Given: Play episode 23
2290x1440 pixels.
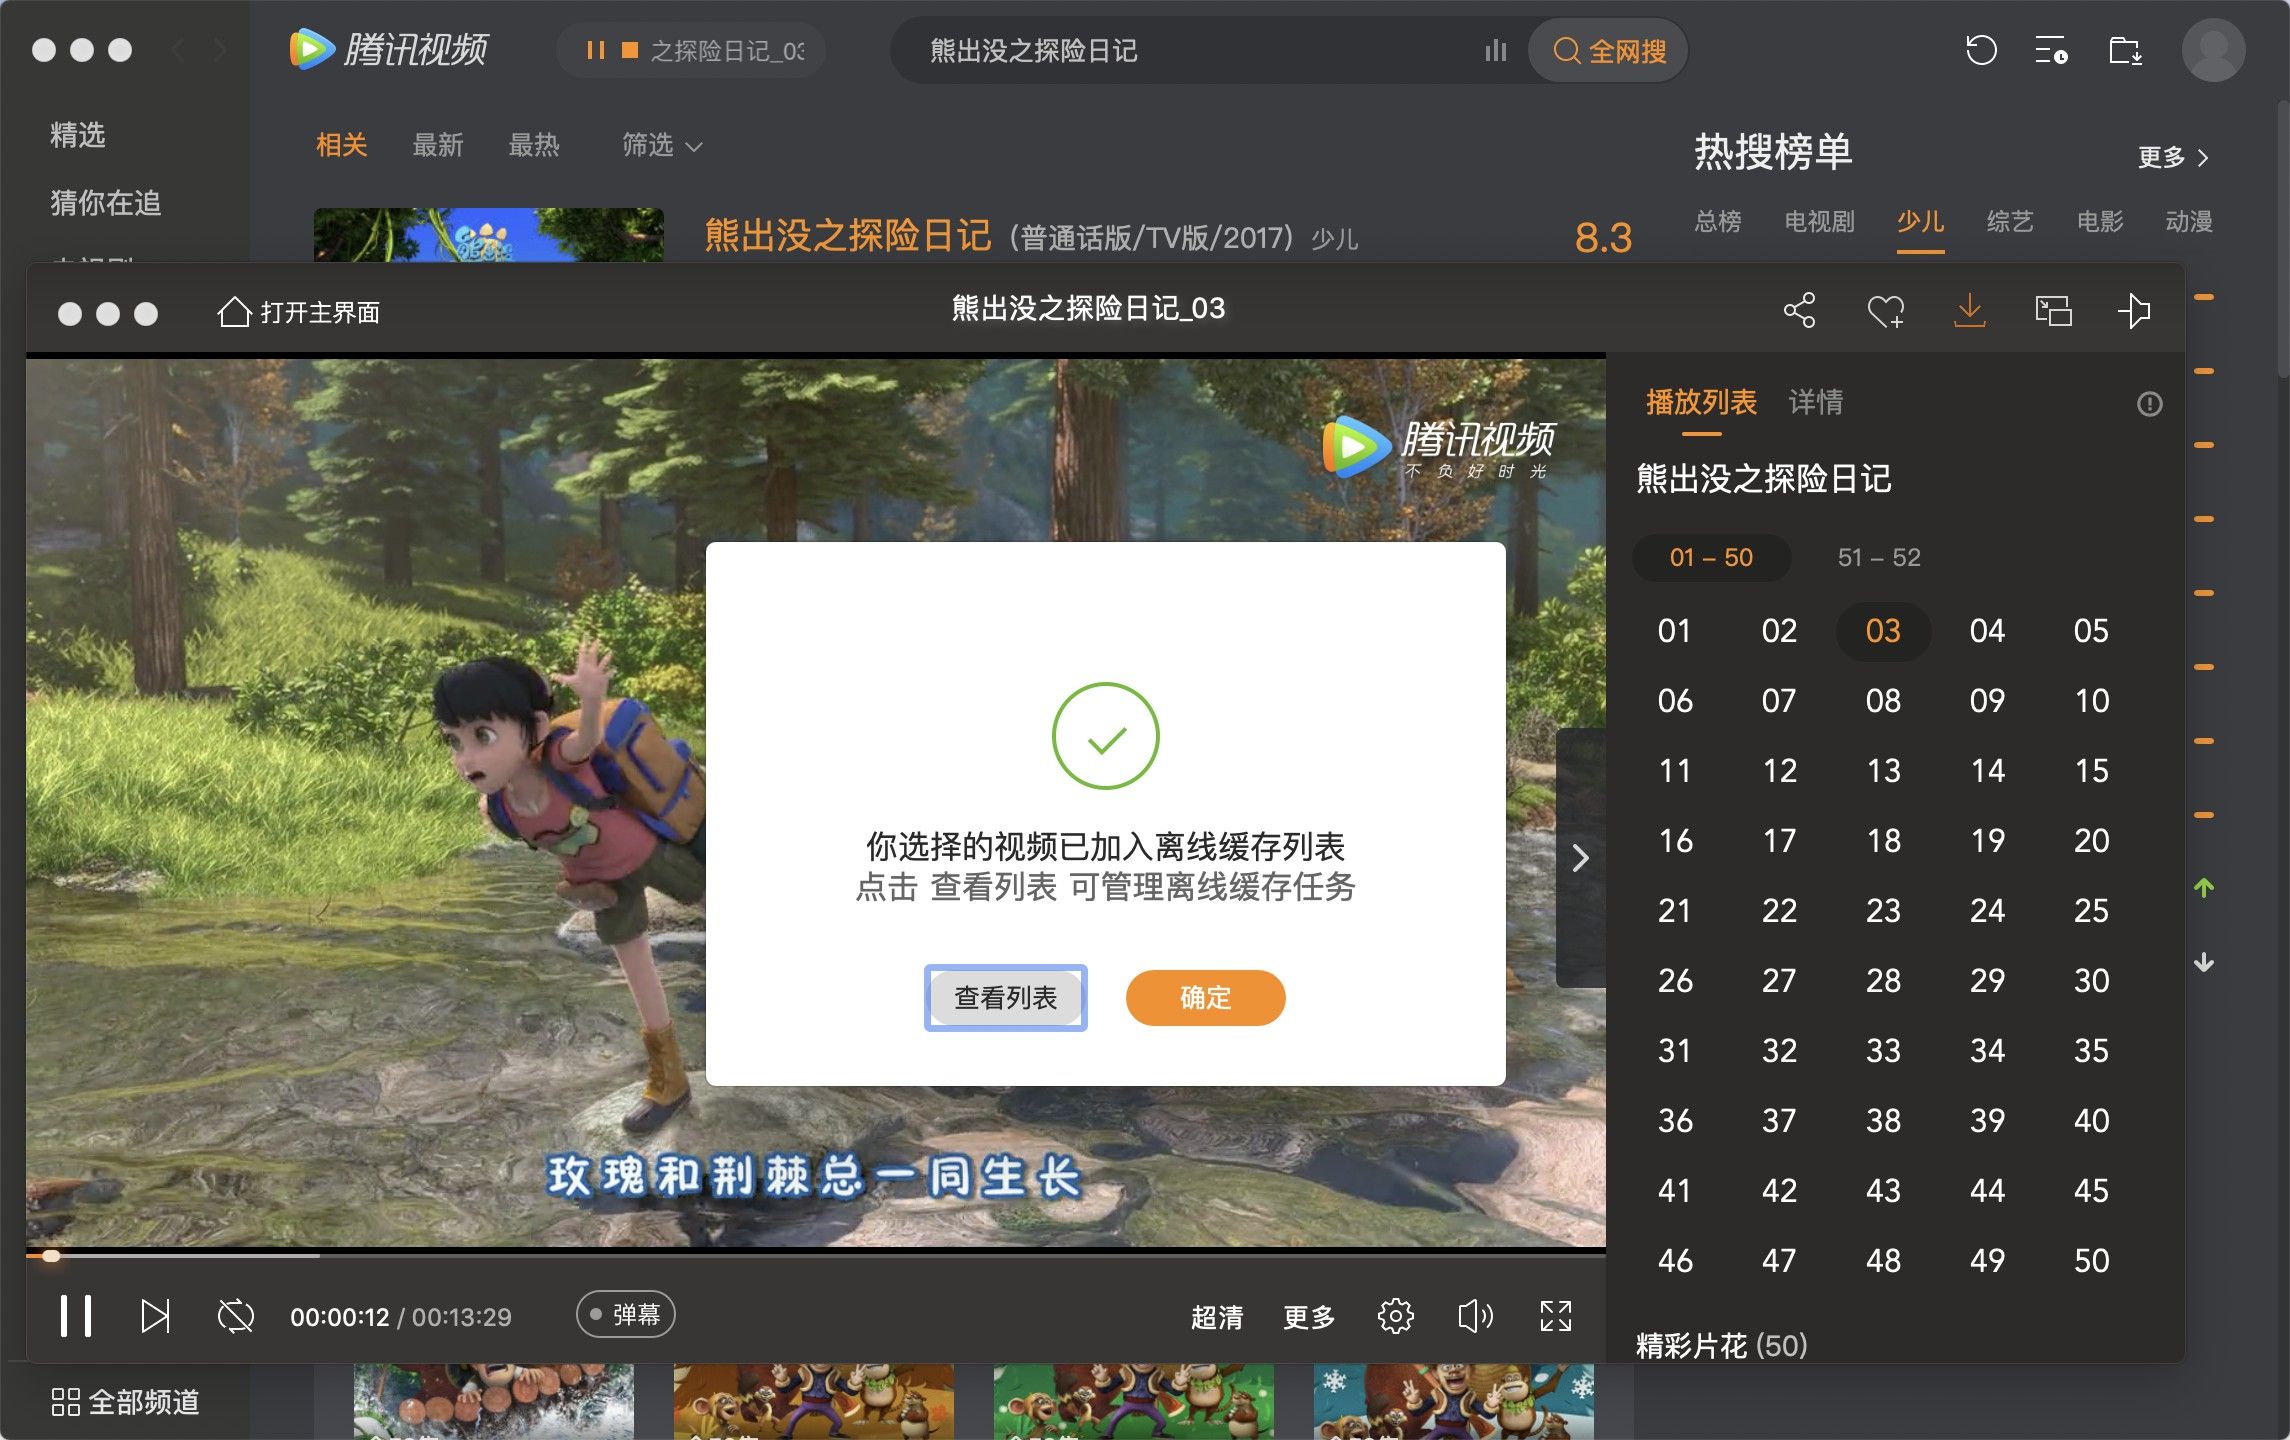Looking at the screenshot, I should point(1883,911).
